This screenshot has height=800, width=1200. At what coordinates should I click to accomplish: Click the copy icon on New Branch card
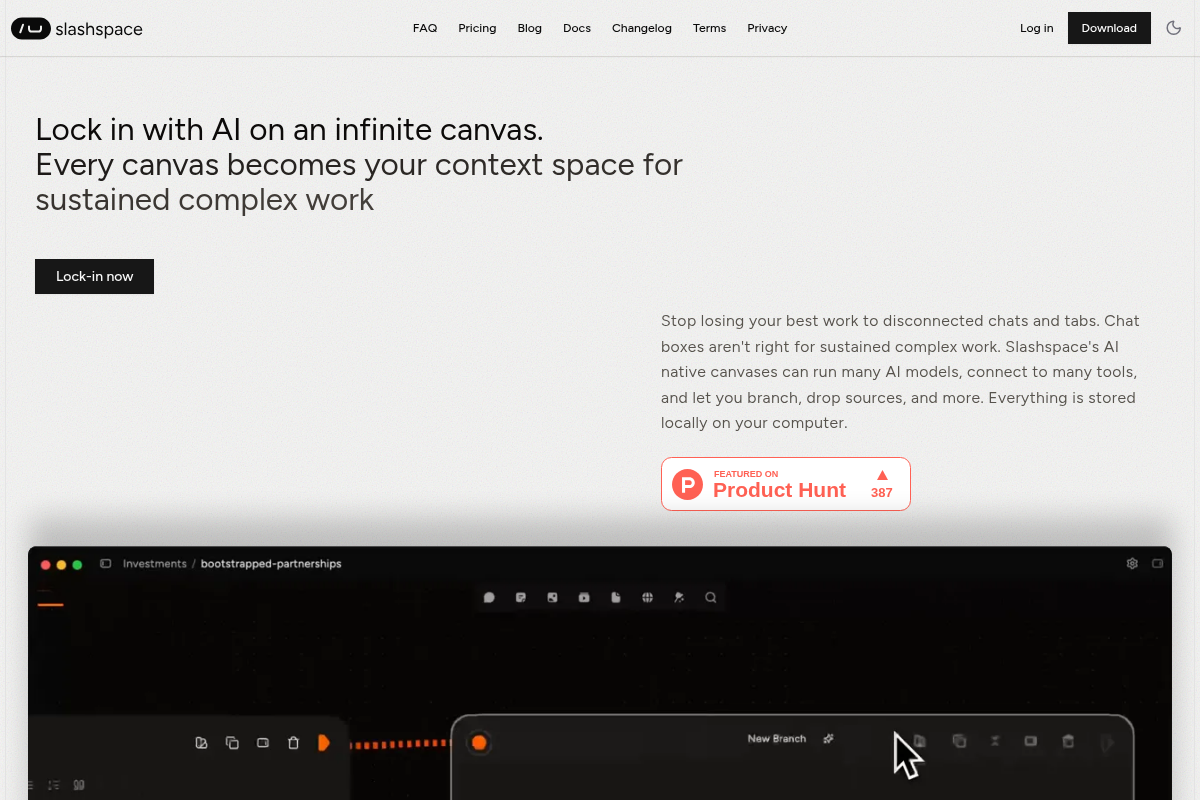coord(959,741)
